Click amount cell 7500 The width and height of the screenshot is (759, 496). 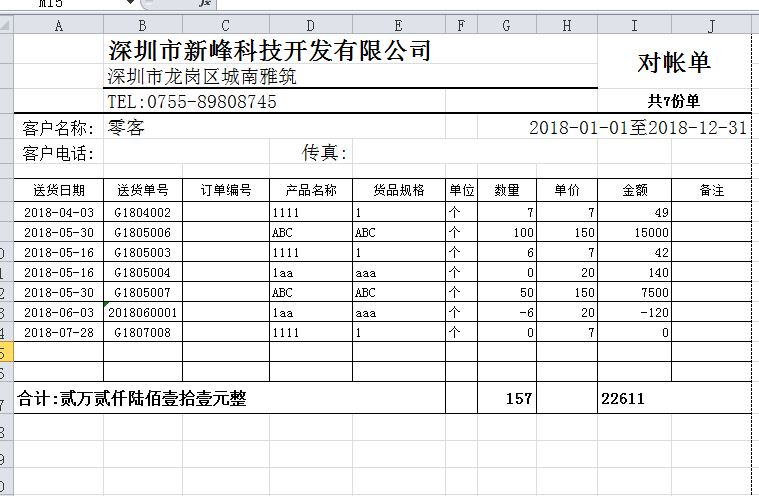(x=635, y=292)
